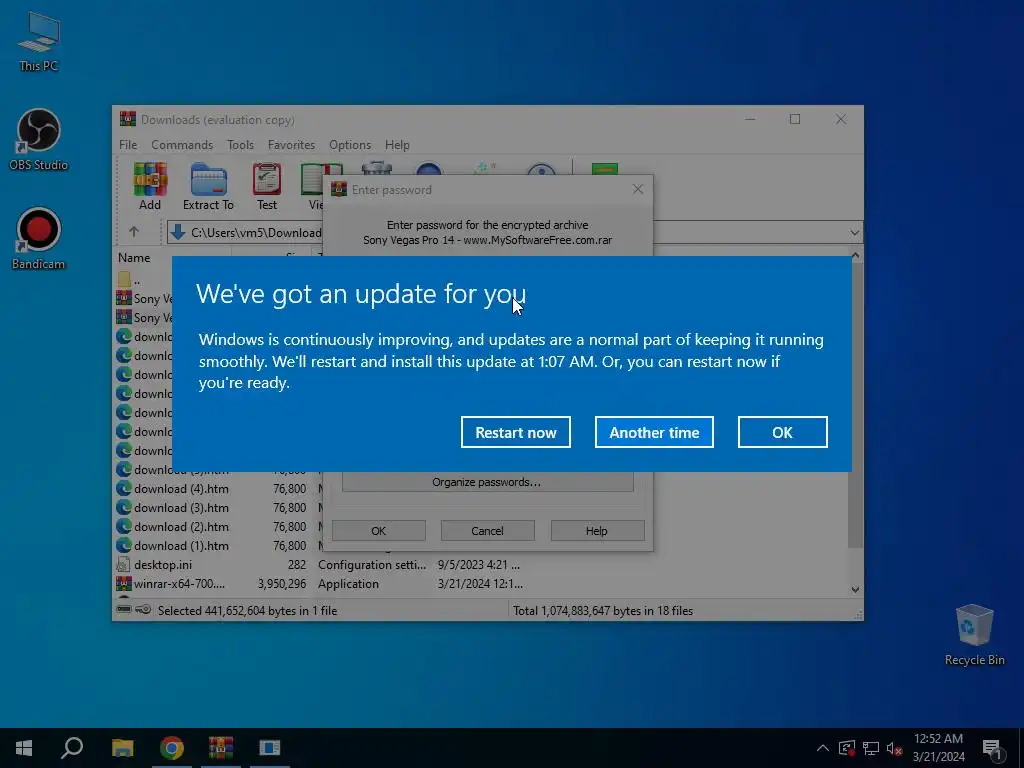Image resolution: width=1024 pixels, height=768 pixels.
Task: Click the Selected bytes status bar text
Action: click(248, 611)
